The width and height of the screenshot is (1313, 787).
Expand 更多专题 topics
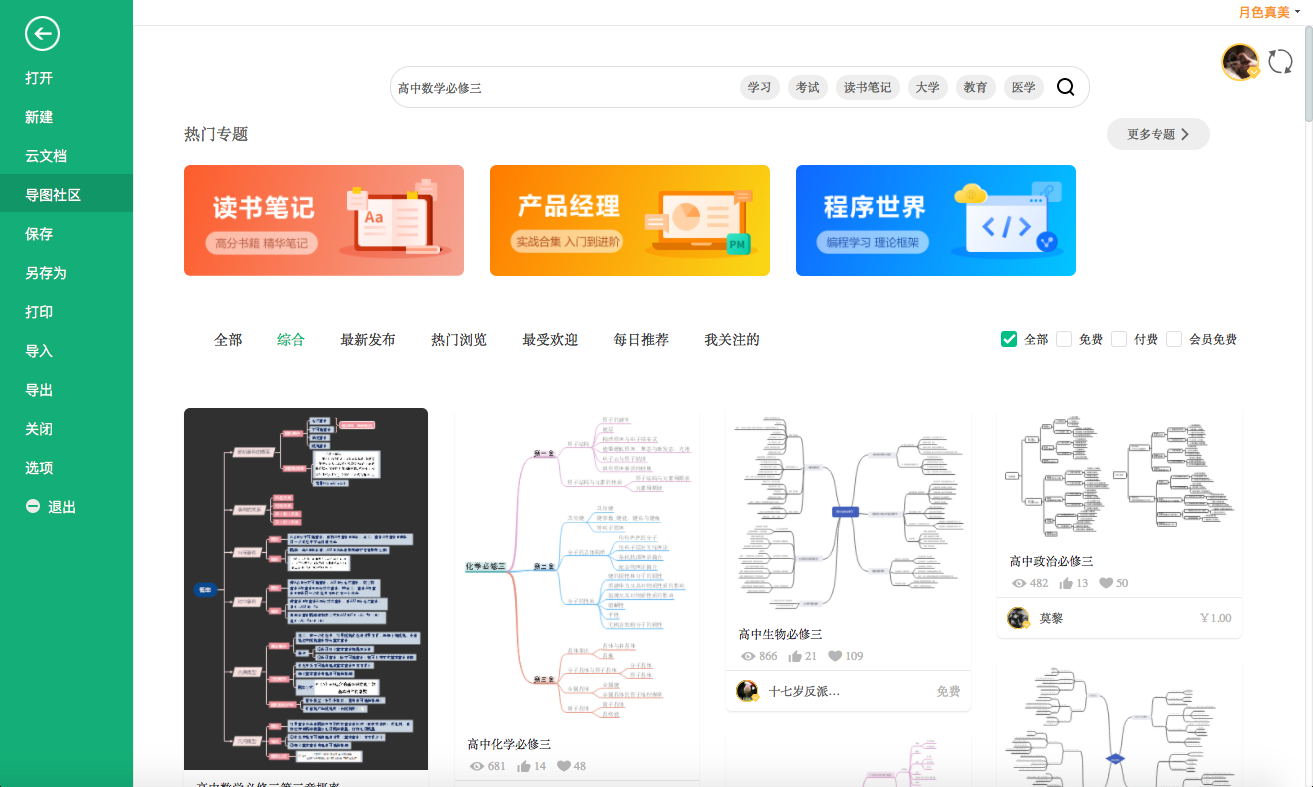(1158, 134)
